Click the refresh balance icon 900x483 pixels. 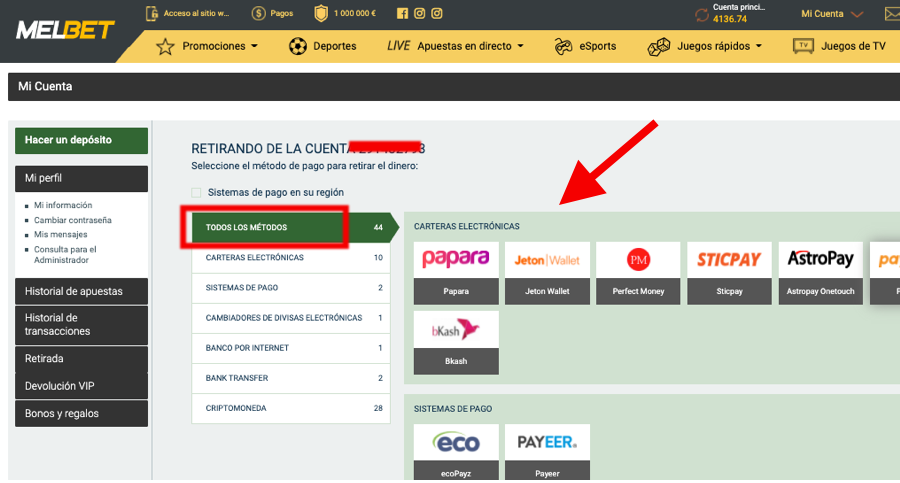(x=702, y=14)
